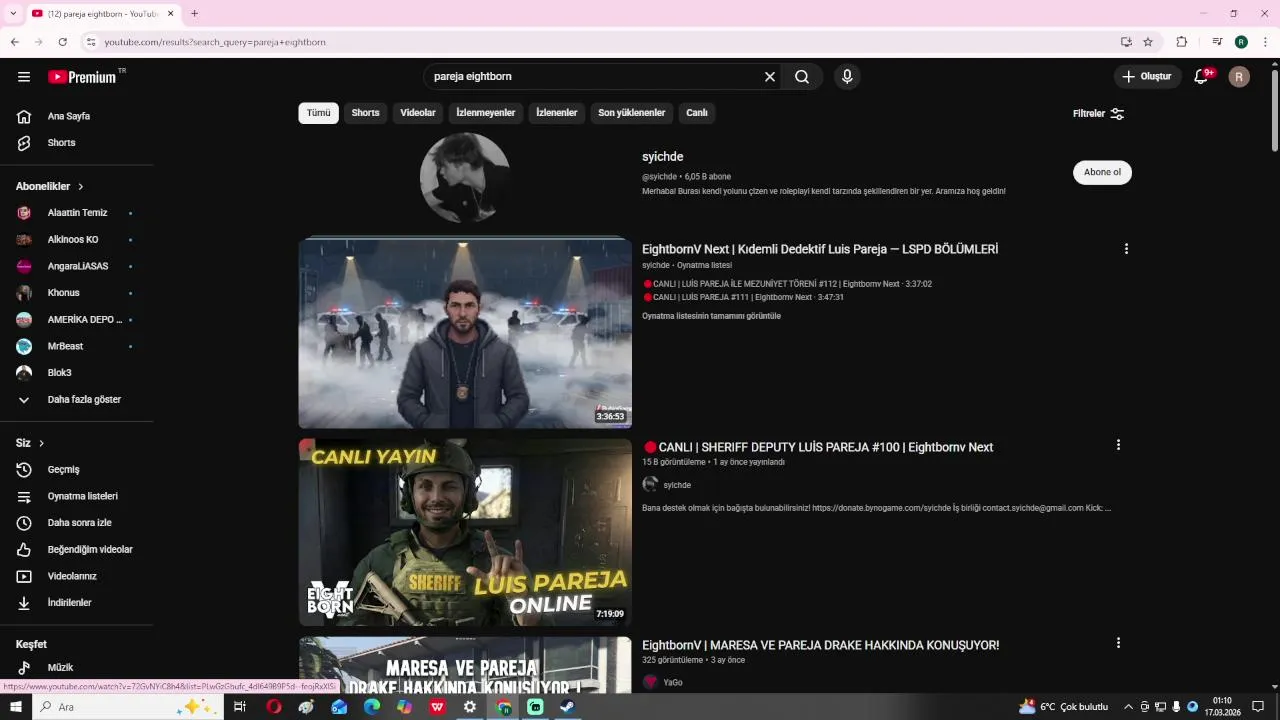Open Oynatma listesinin tamamını görüntüle link
1280x720 pixels.
tap(712, 316)
